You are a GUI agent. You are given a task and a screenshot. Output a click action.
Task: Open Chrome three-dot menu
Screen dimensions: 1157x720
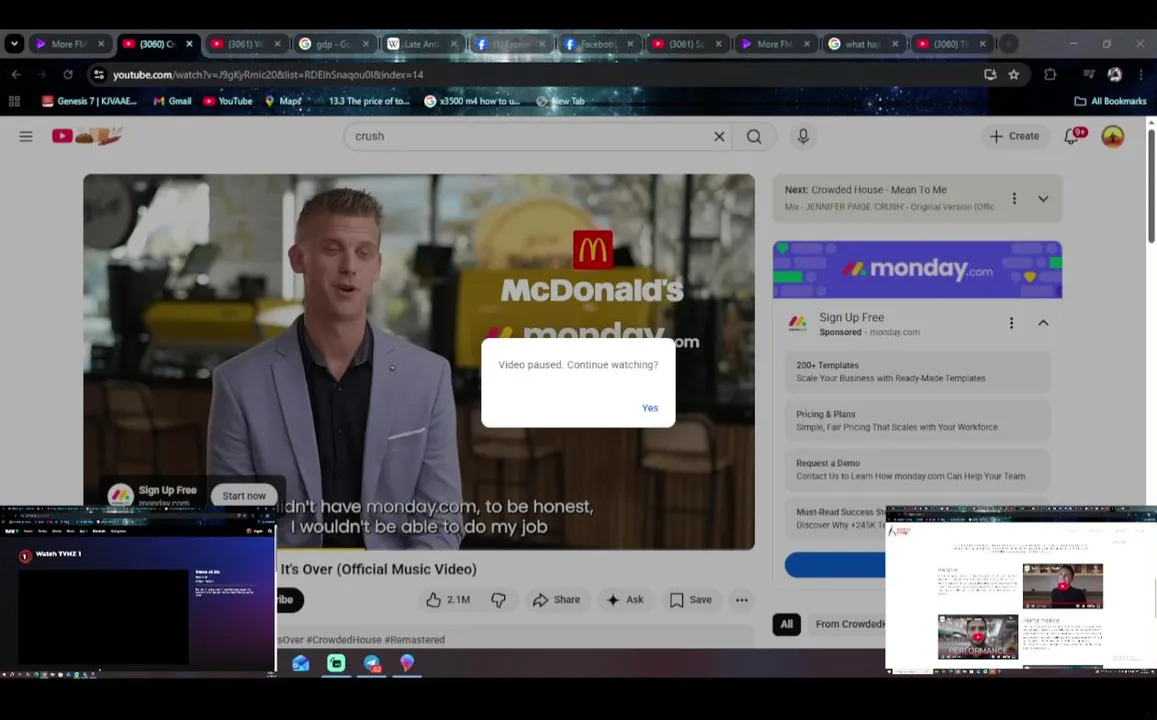(x=1141, y=75)
